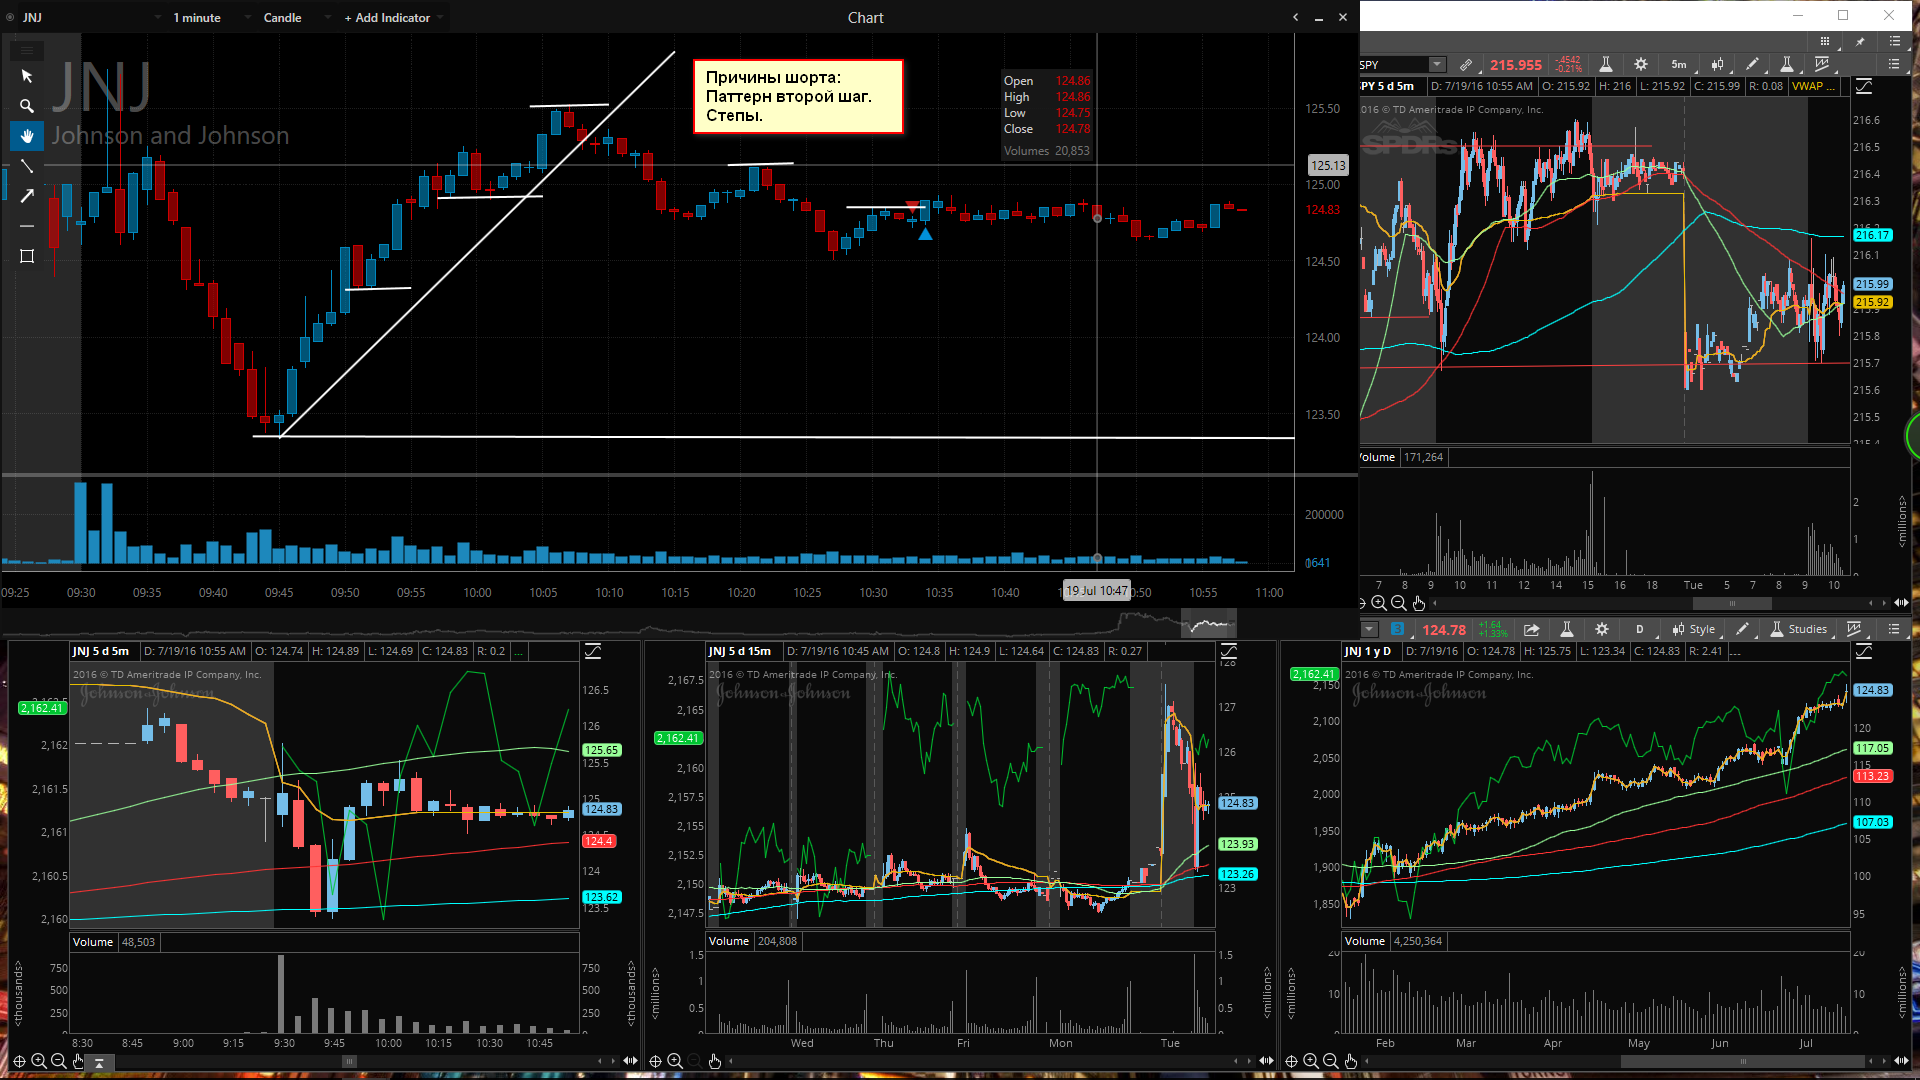Click the JNJ 5 d 15m chart label
Image resolution: width=1920 pixels, height=1080 pixels.
coord(740,651)
